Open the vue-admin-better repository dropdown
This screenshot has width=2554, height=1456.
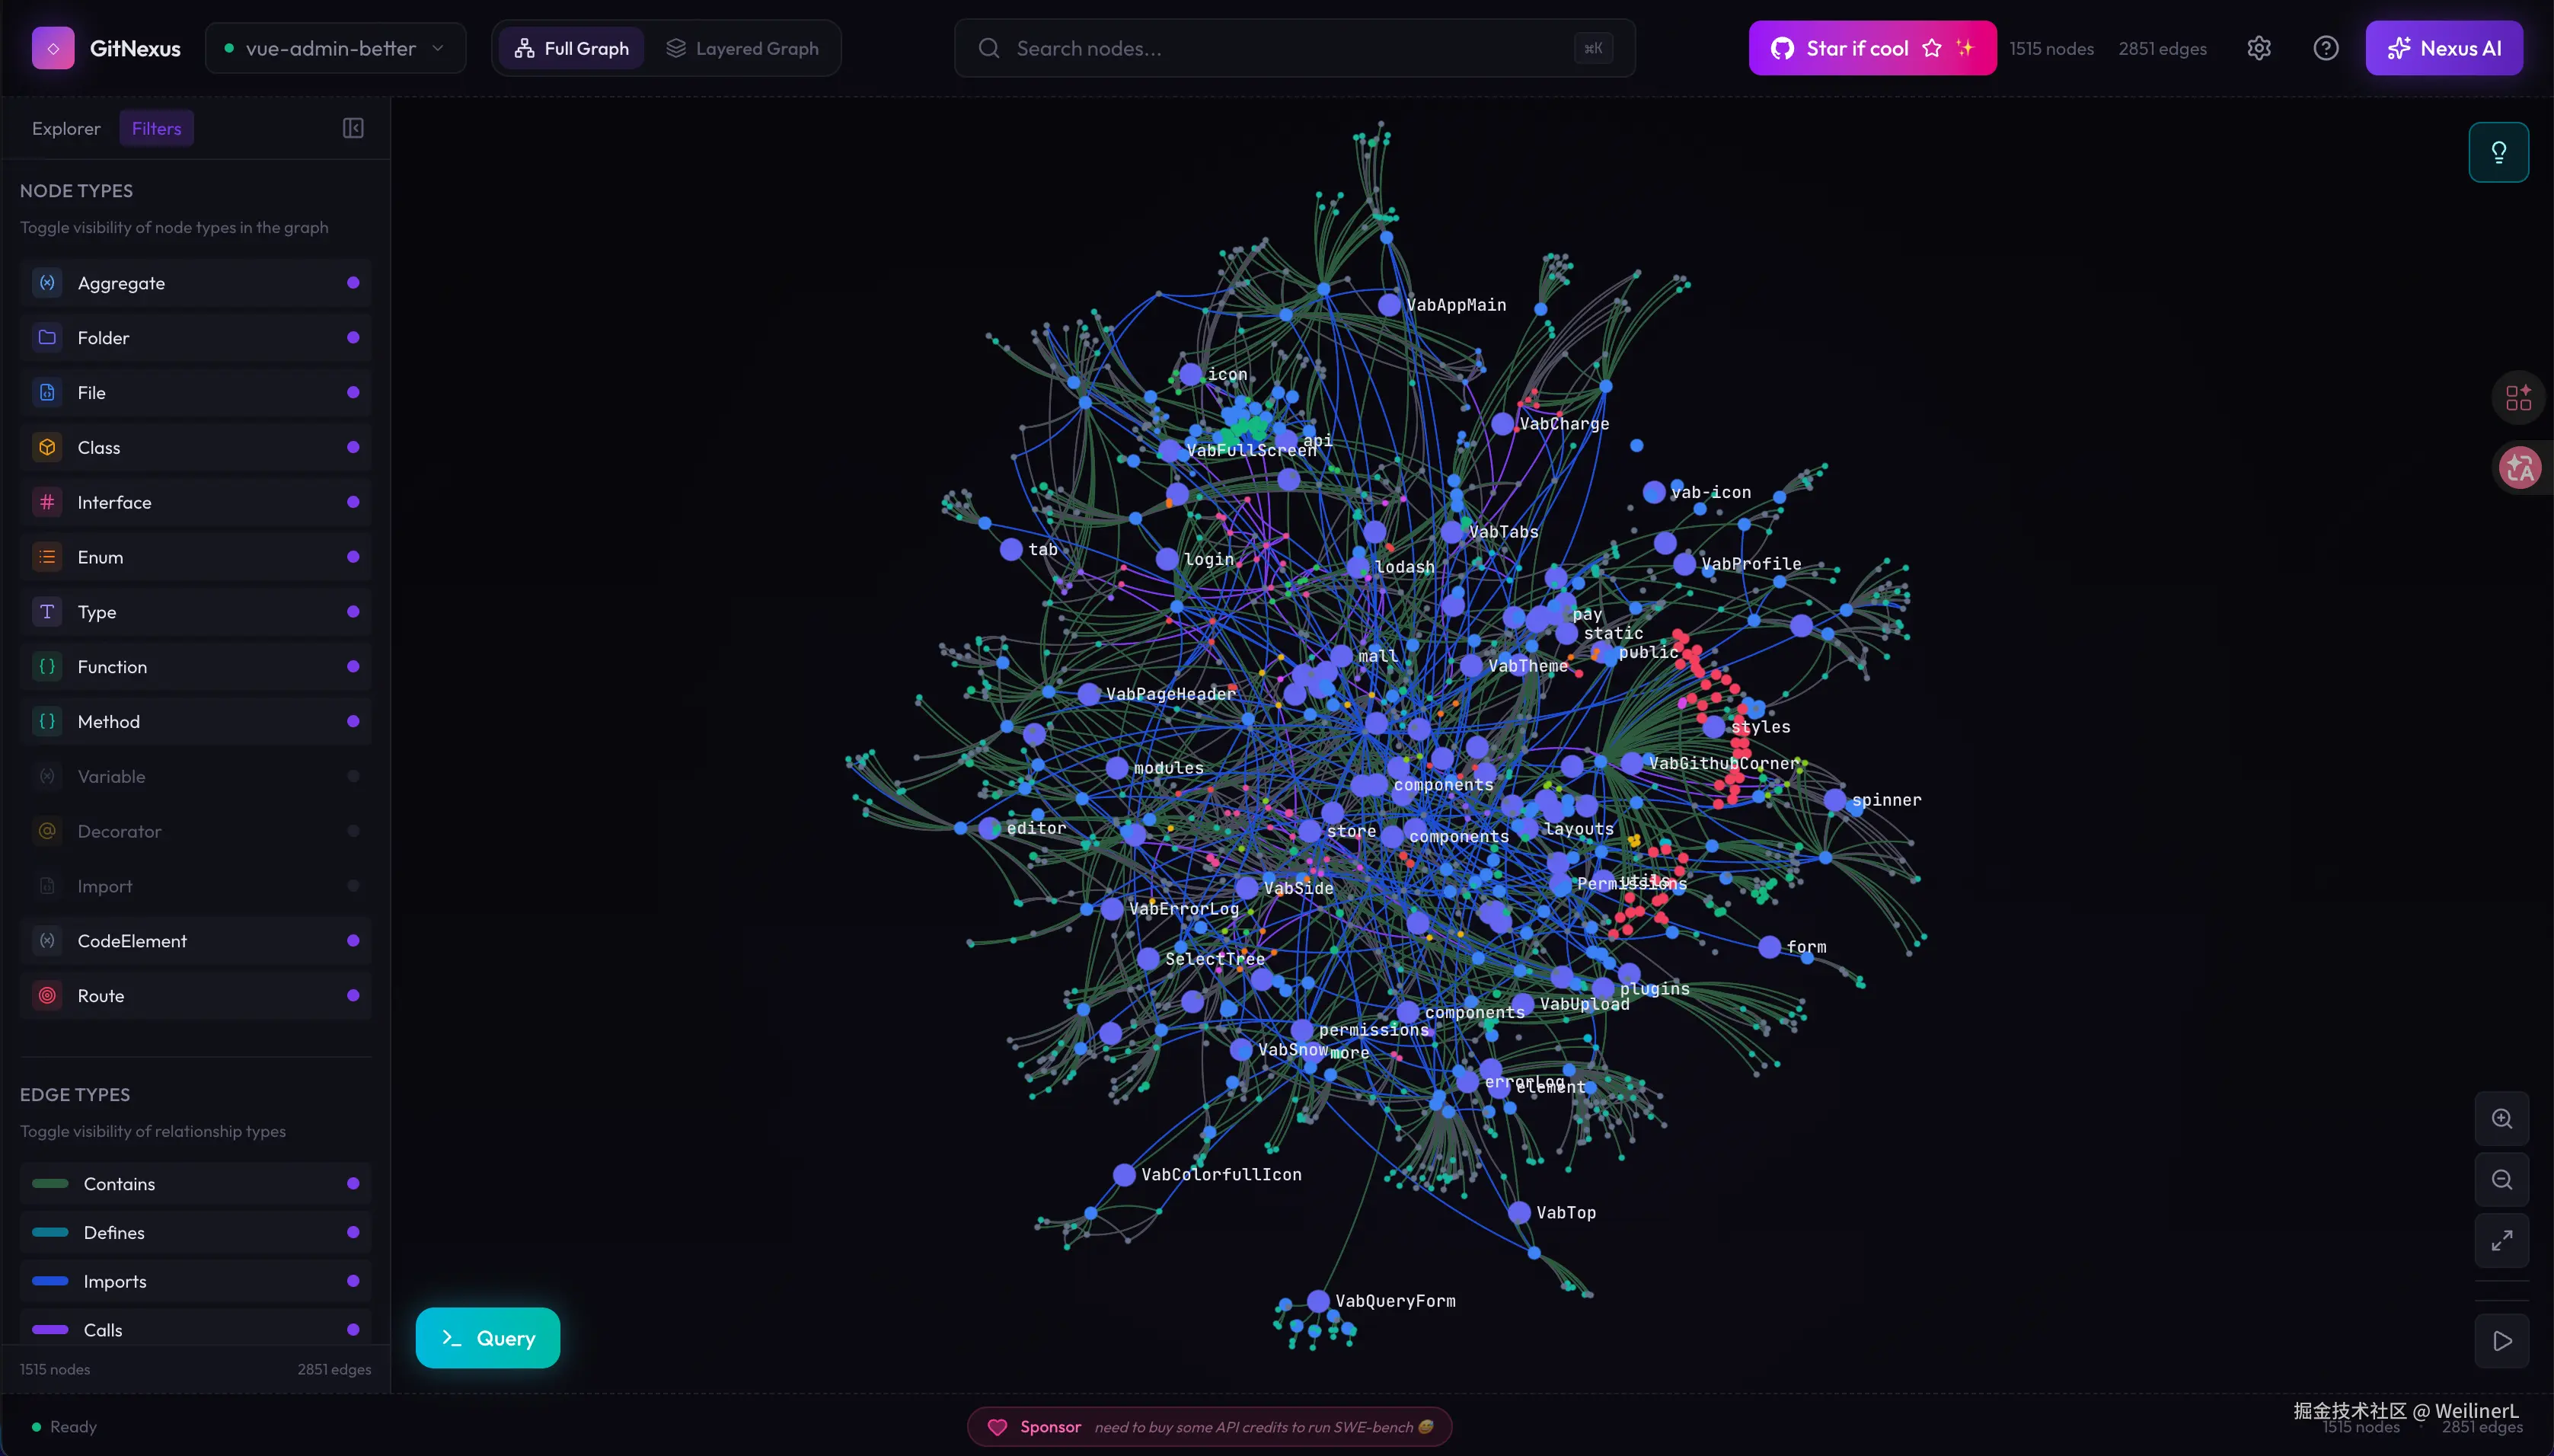(x=335, y=48)
